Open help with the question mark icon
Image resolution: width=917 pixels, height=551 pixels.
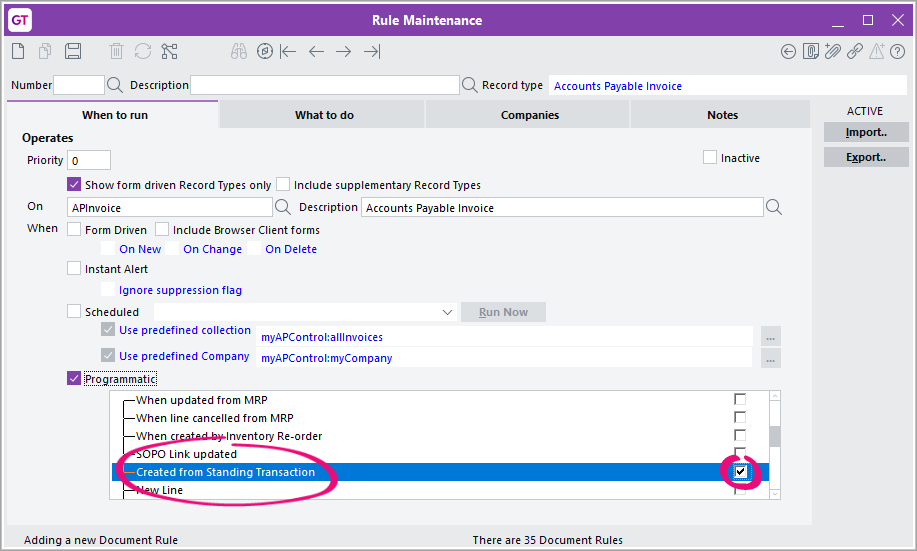click(898, 51)
